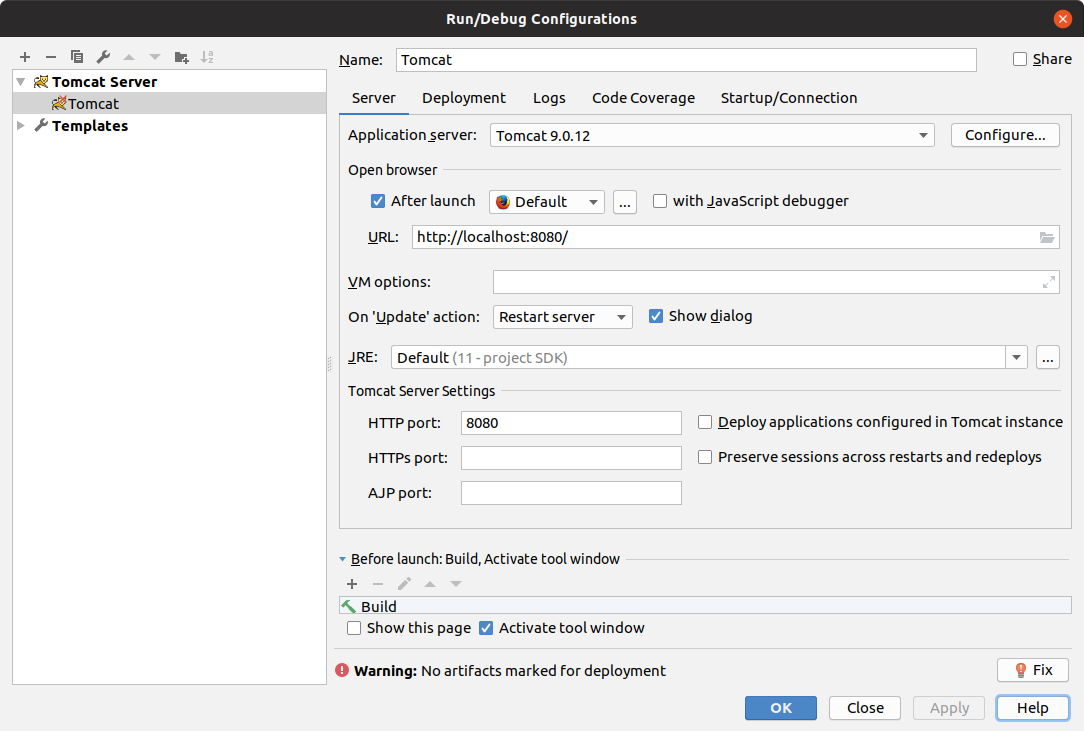Expand the Templates tree node

pos(22,126)
